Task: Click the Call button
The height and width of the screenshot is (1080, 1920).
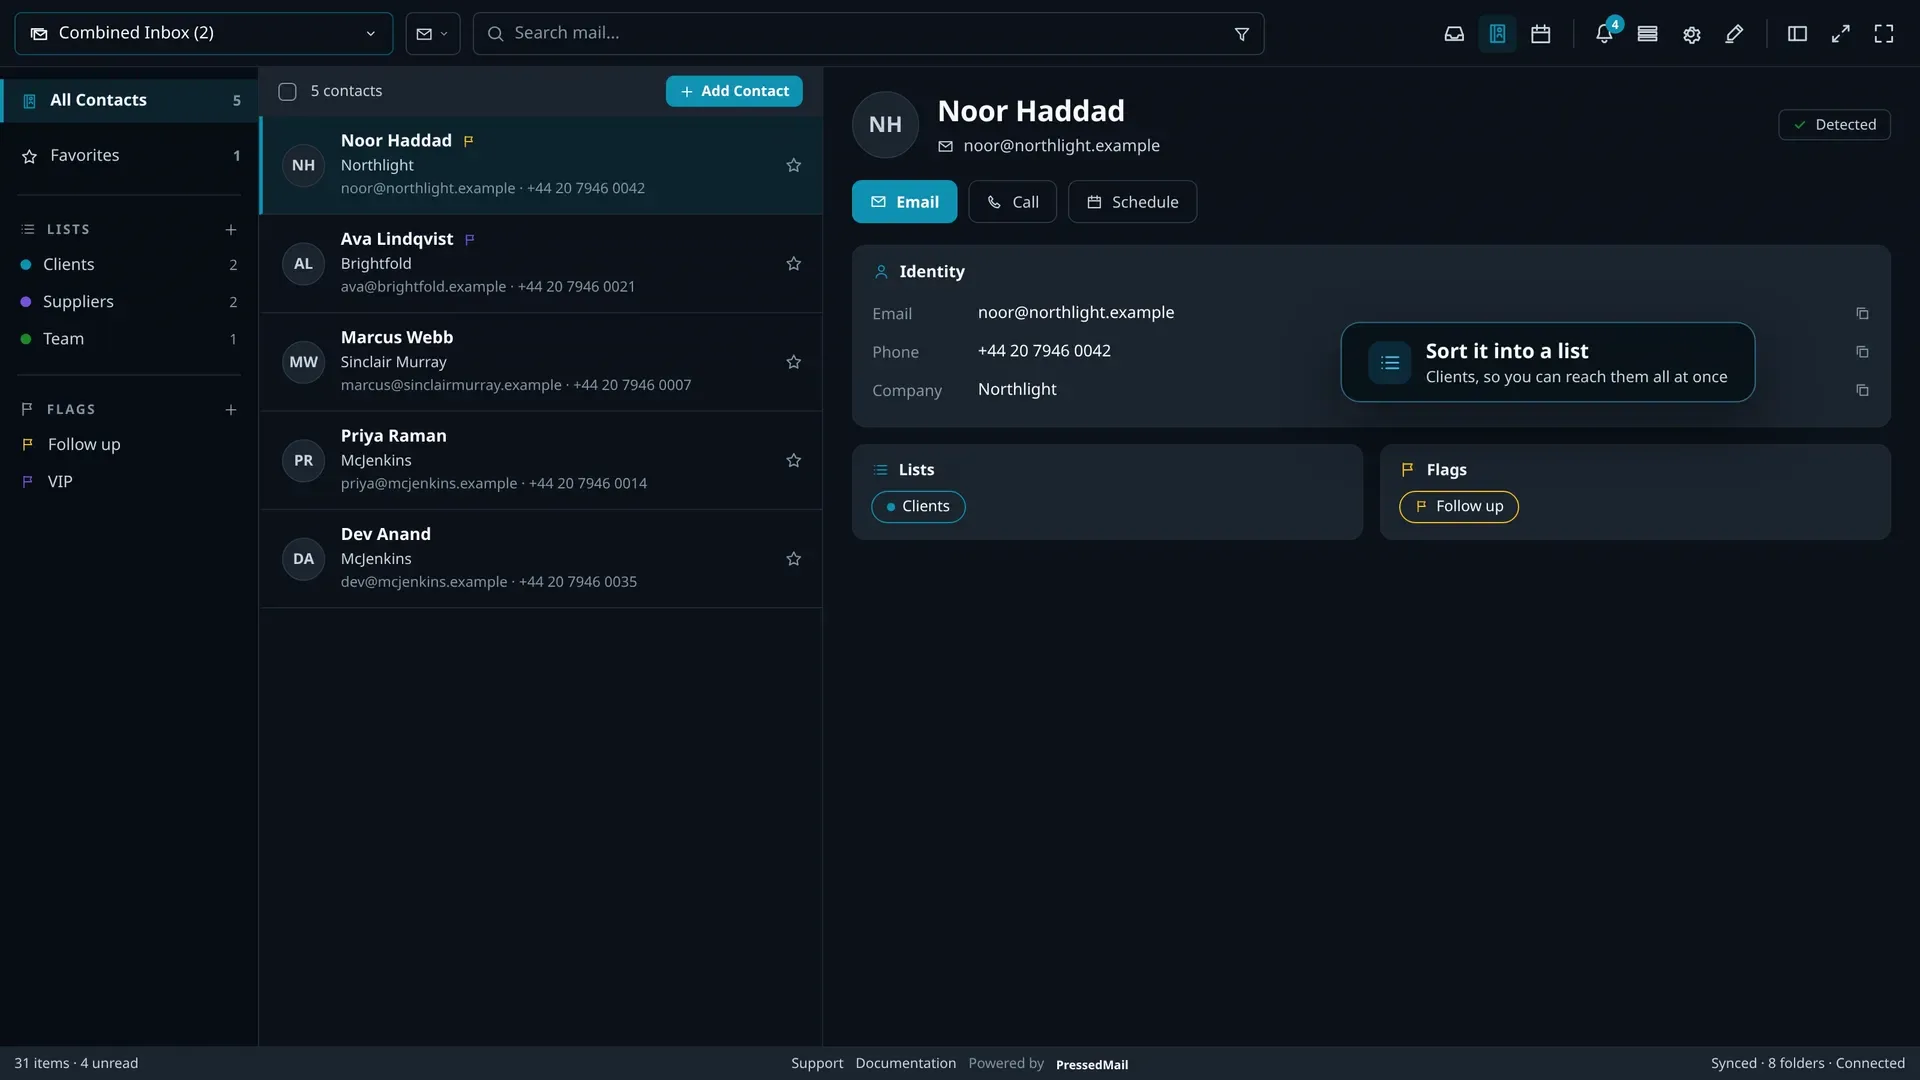Action: [1012, 202]
